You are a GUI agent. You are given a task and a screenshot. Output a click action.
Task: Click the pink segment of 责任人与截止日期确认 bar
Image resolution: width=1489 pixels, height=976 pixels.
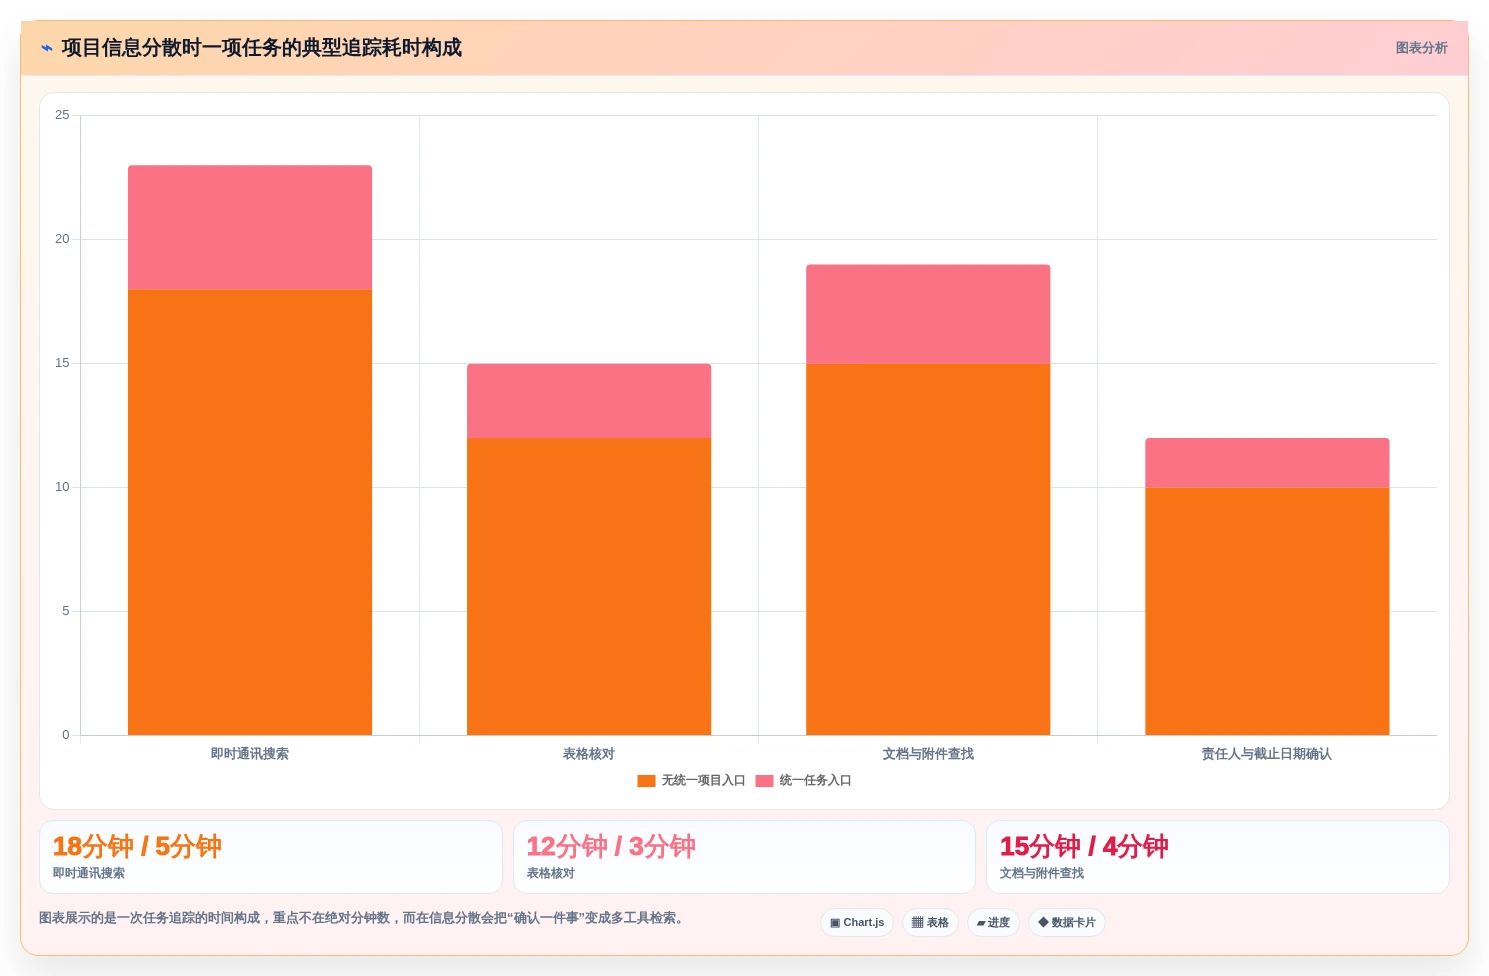click(1267, 462)
